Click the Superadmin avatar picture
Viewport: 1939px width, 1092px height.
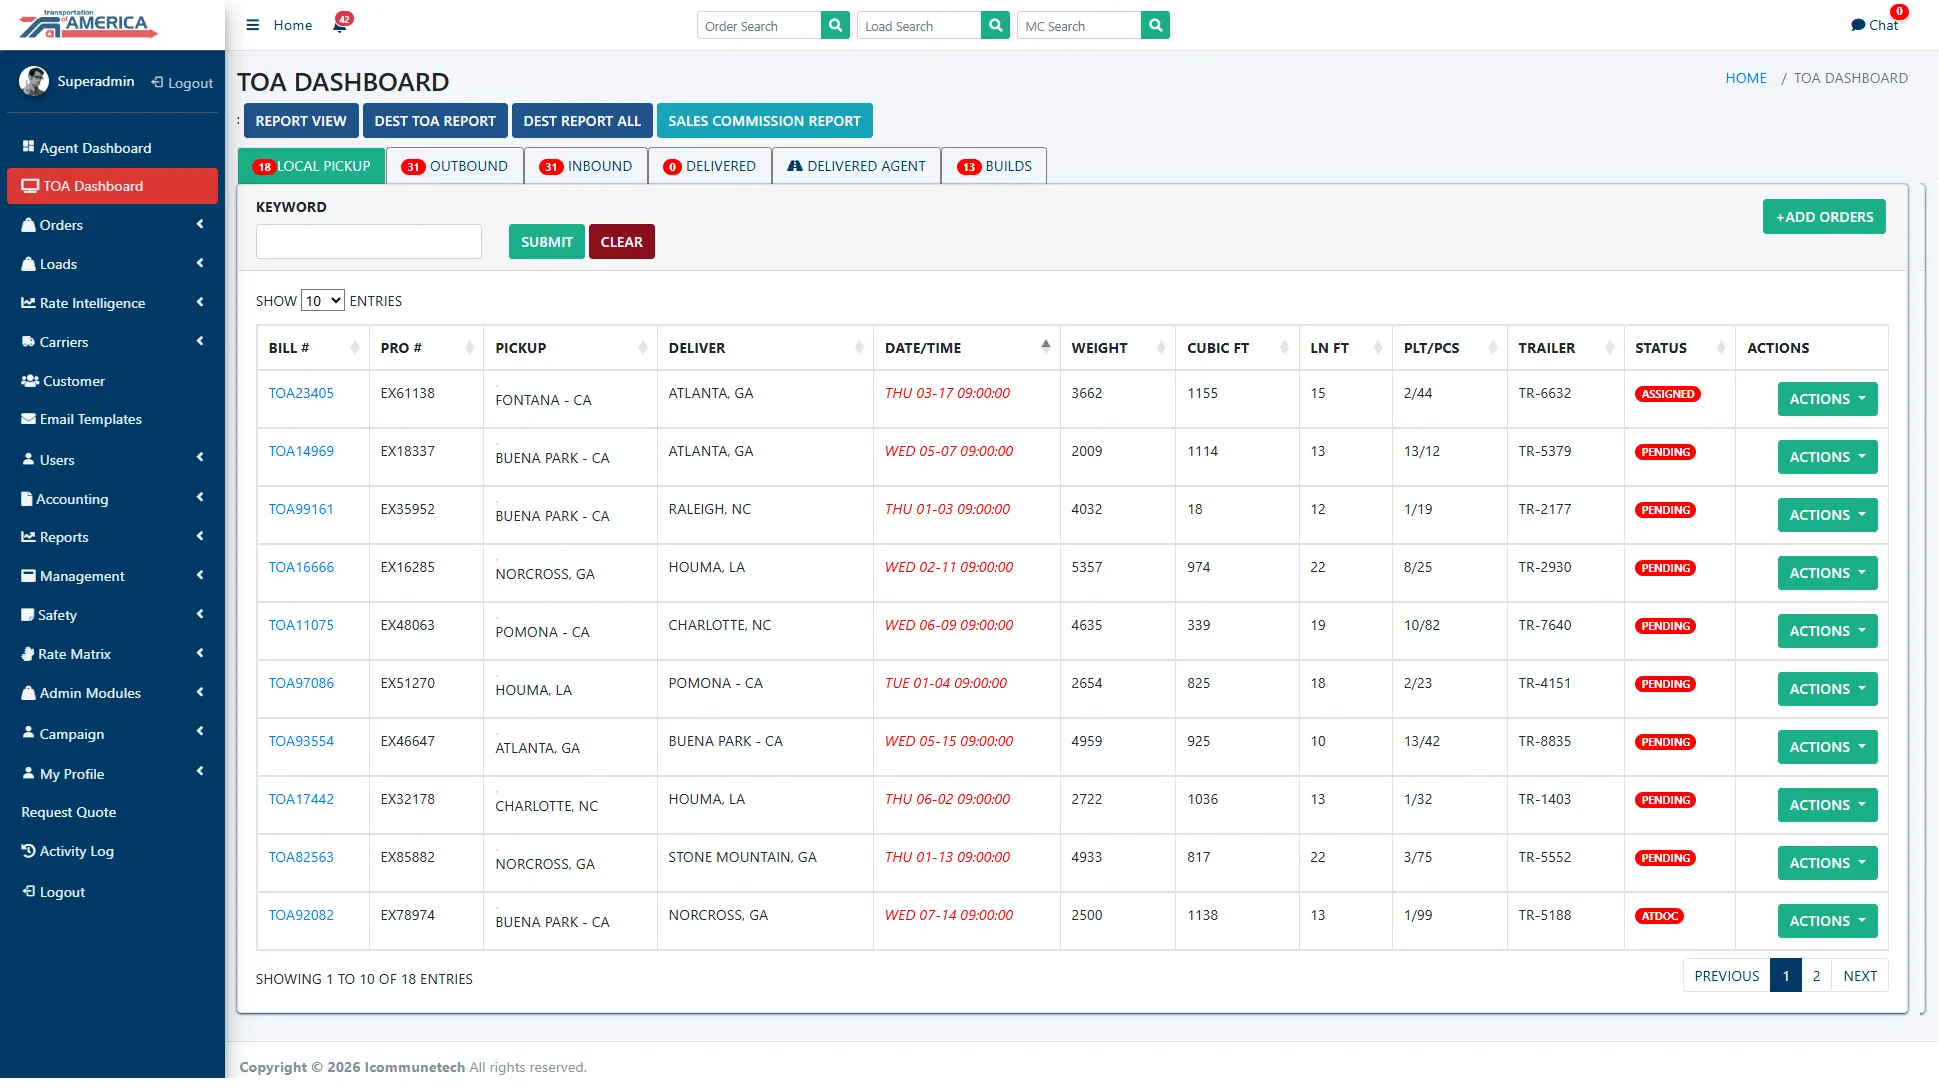click(x=34, y=81)
